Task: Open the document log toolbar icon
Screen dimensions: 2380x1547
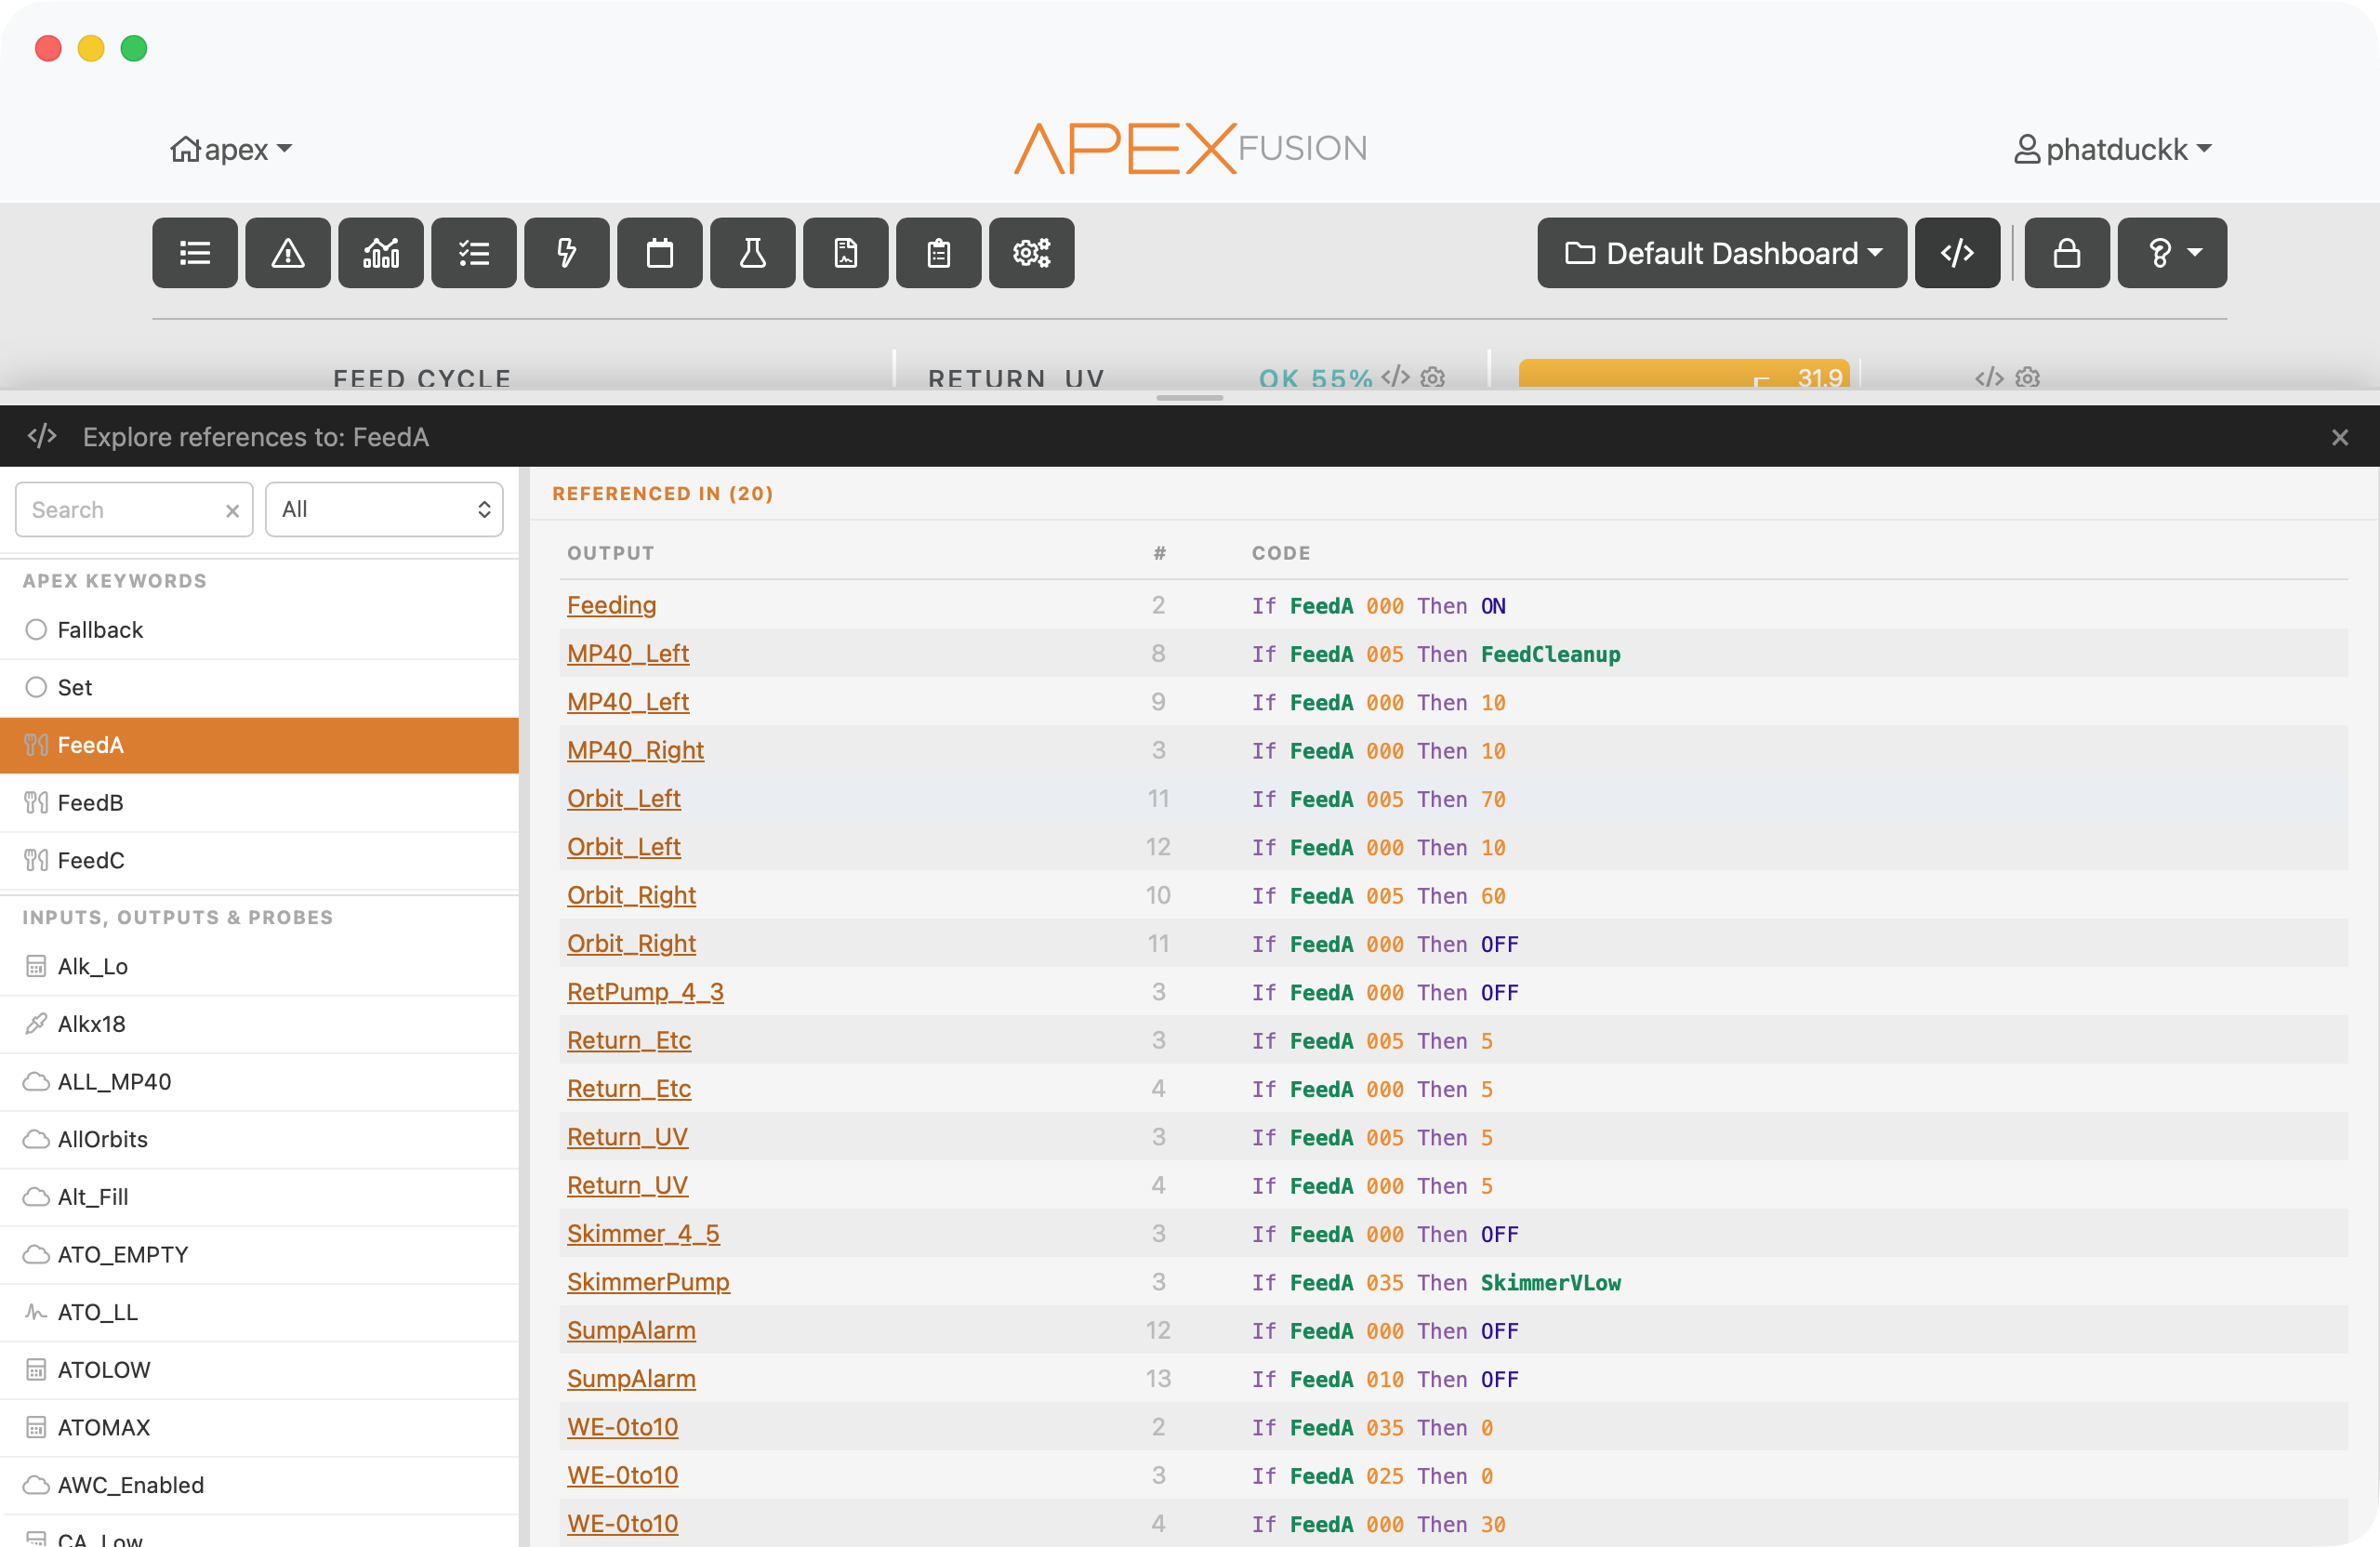Action: pyautogui.click(x=846, y=253)
